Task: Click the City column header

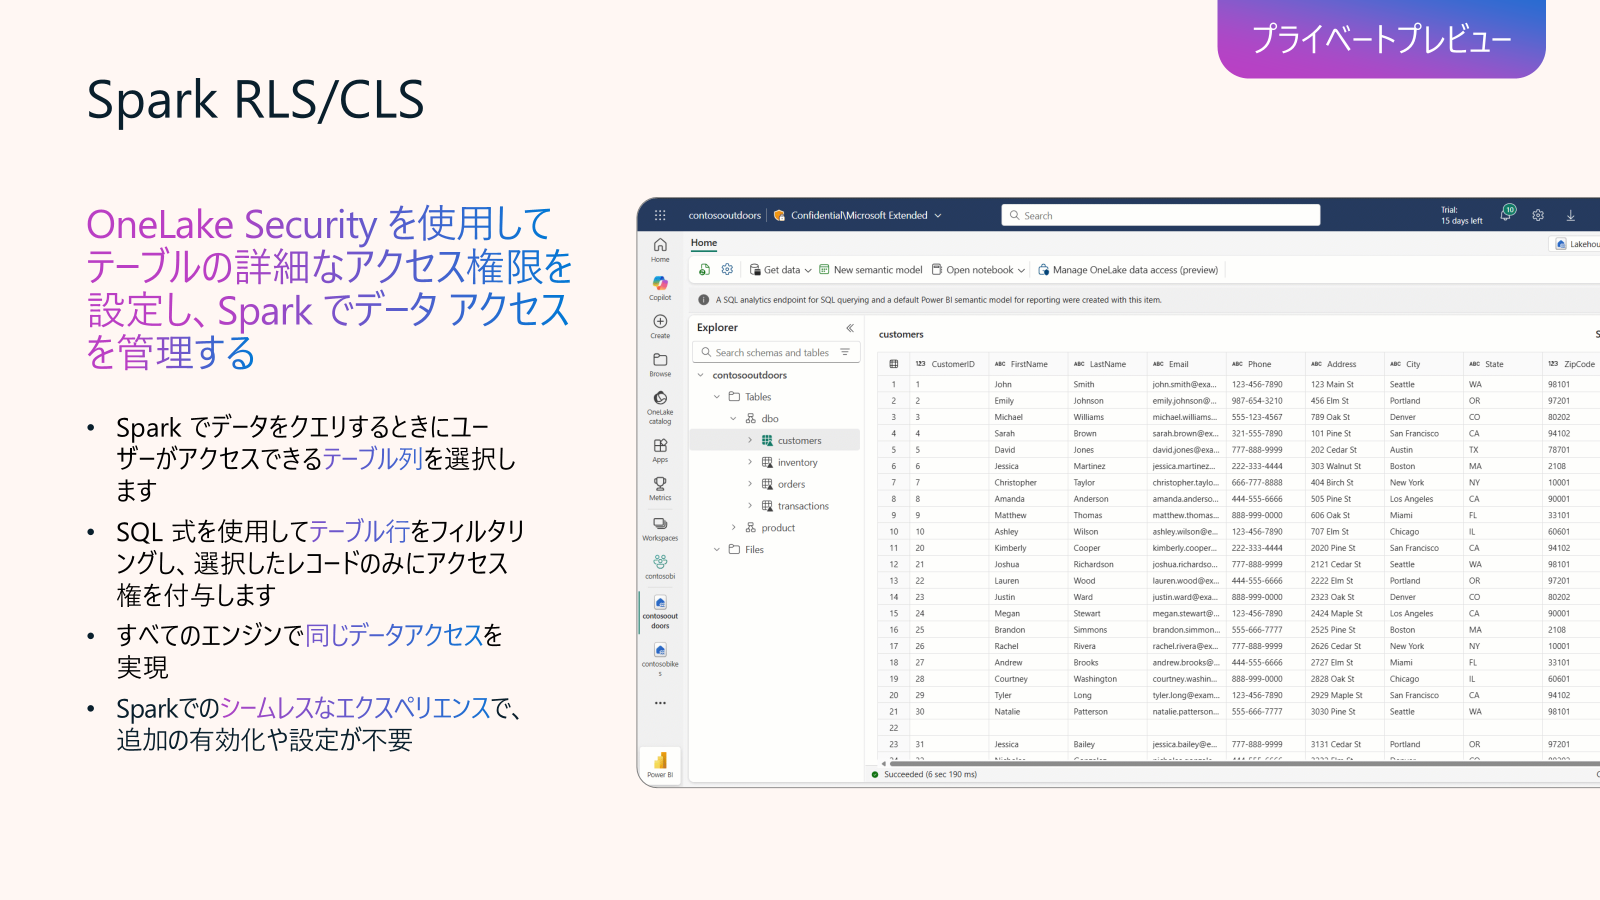Action: (1423, 364)
